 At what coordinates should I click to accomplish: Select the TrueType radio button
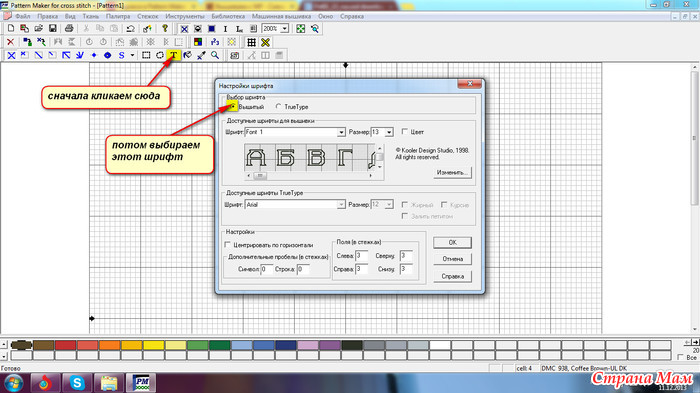279,107
